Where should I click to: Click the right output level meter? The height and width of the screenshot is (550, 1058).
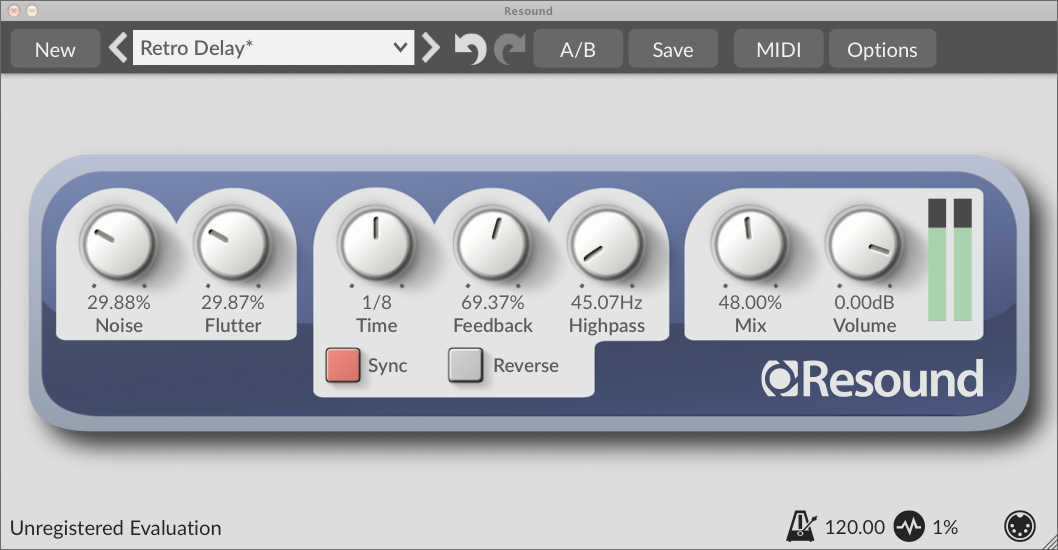(963, 260)
